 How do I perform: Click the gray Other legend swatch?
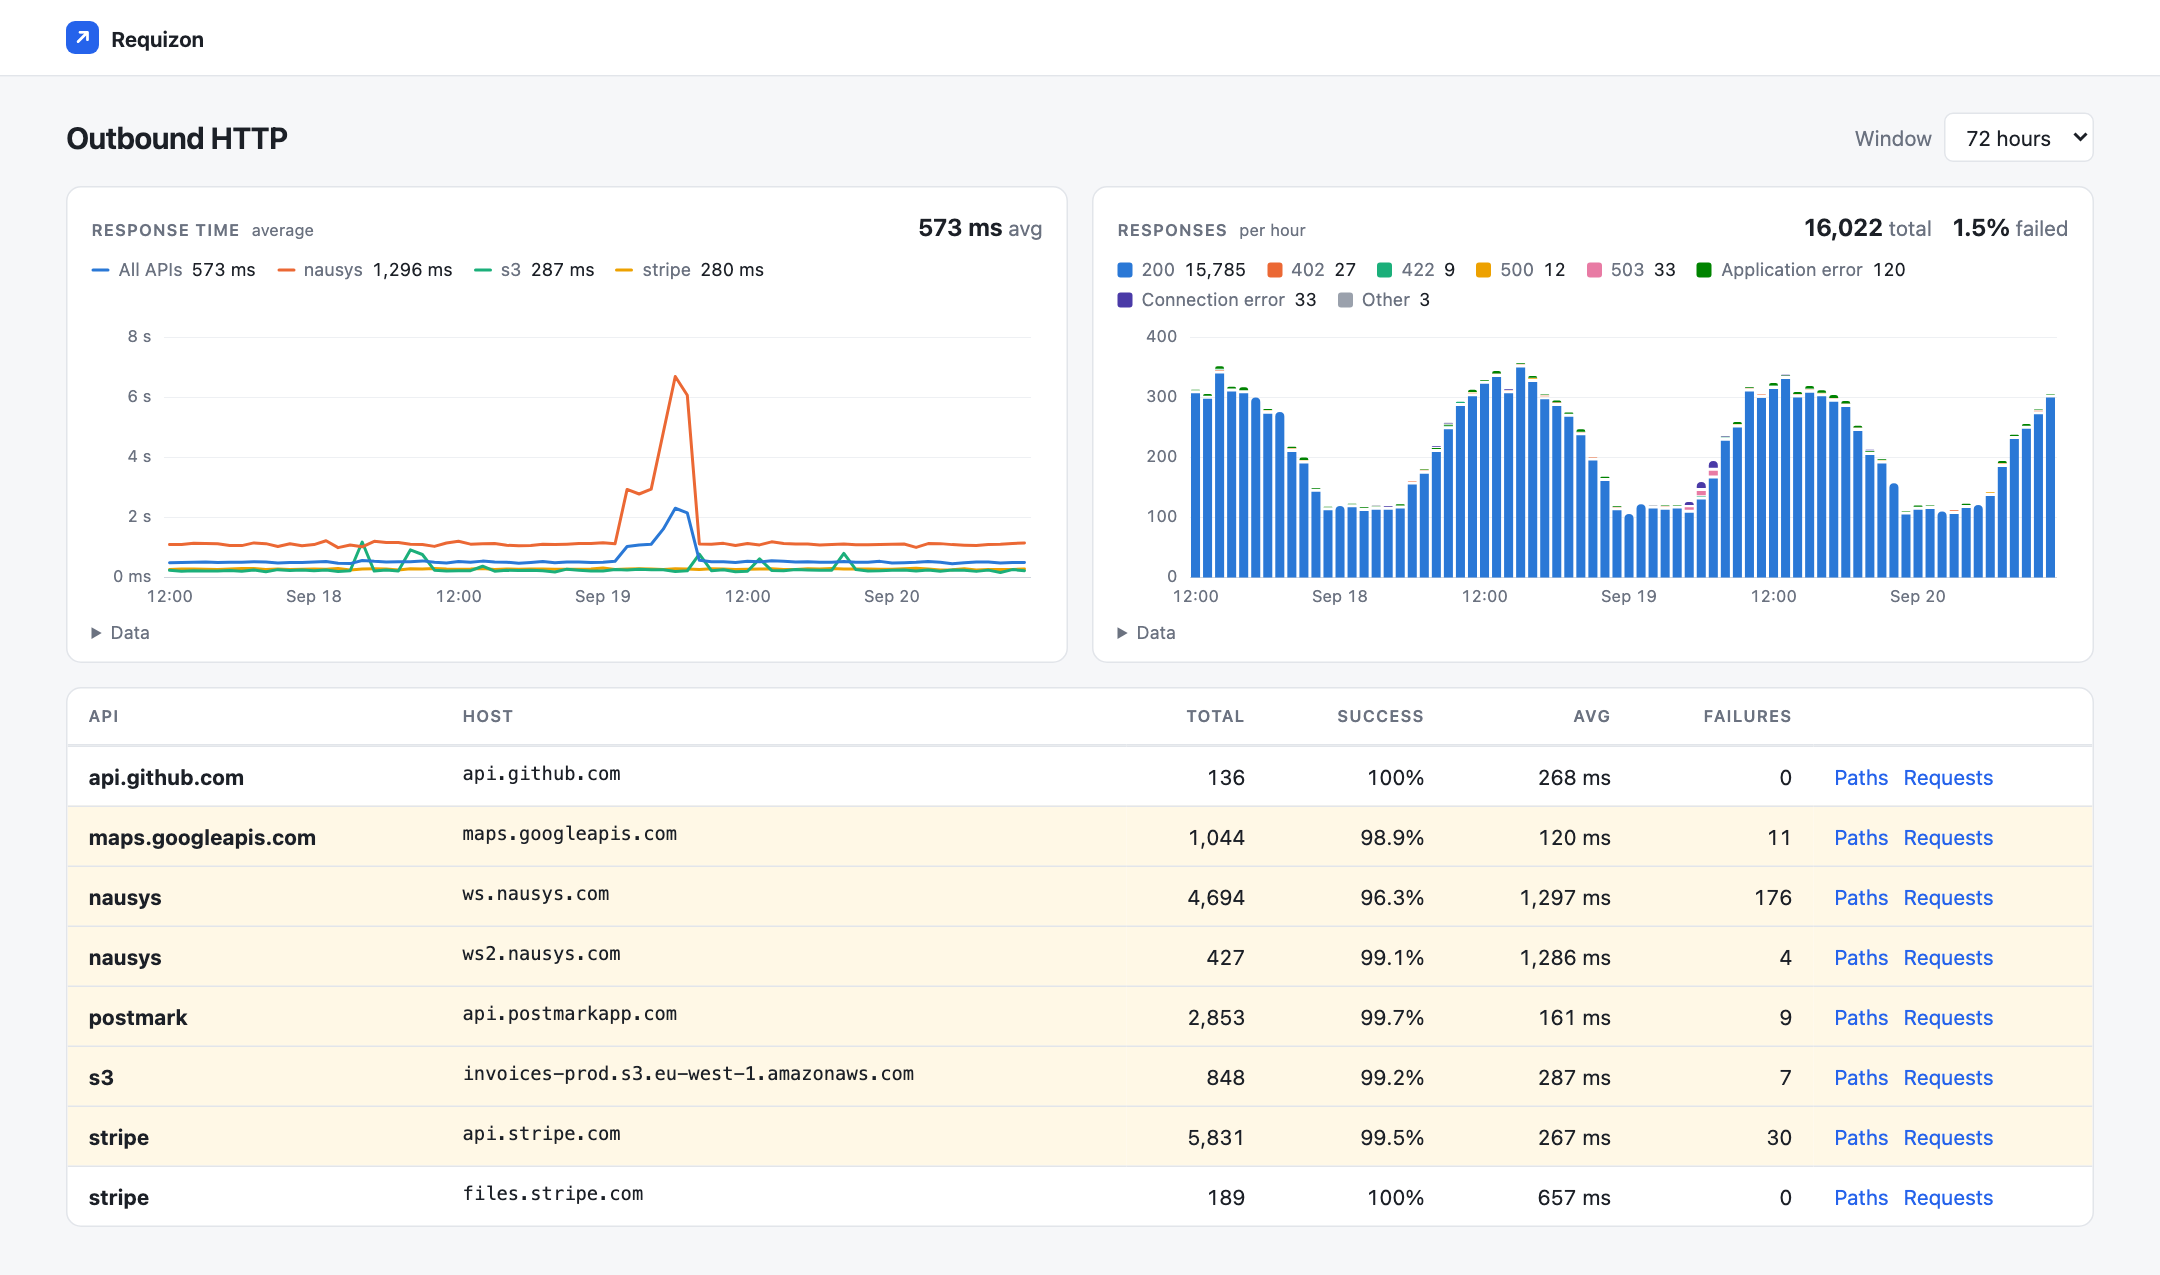coord(1346,300)
